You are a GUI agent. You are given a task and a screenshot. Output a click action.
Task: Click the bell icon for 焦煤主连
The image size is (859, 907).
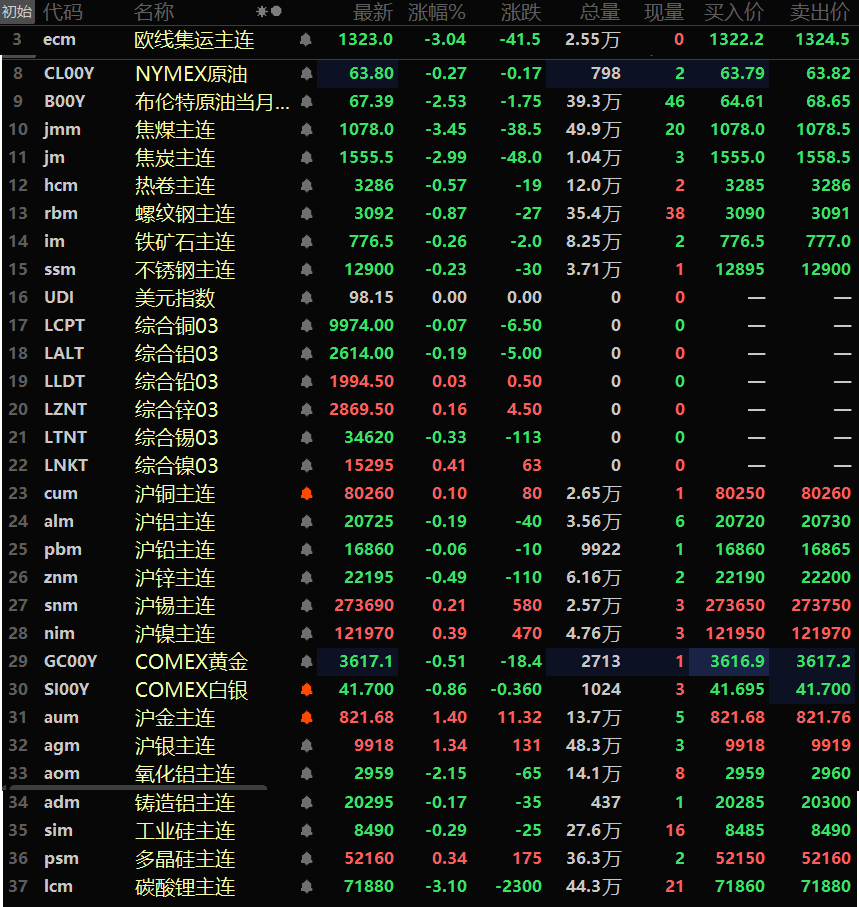click(x=306, y=130)
